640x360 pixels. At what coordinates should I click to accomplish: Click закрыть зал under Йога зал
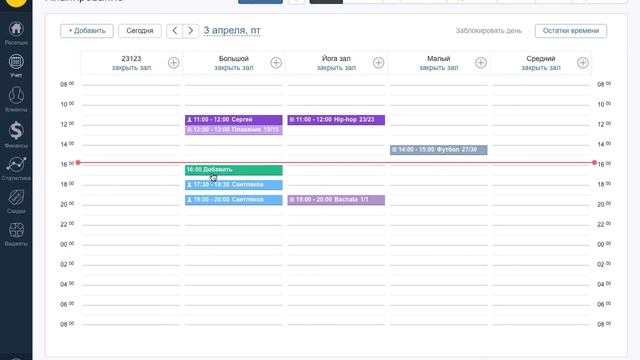[x=336, y=68]
